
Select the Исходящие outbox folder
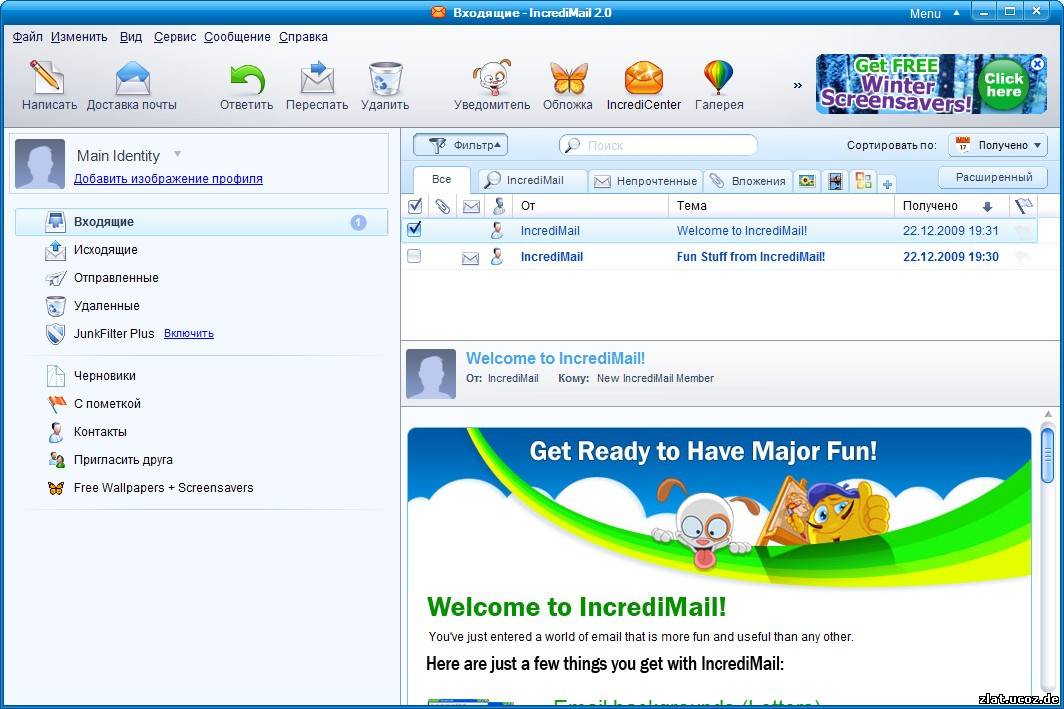click(x=201, y=250)
